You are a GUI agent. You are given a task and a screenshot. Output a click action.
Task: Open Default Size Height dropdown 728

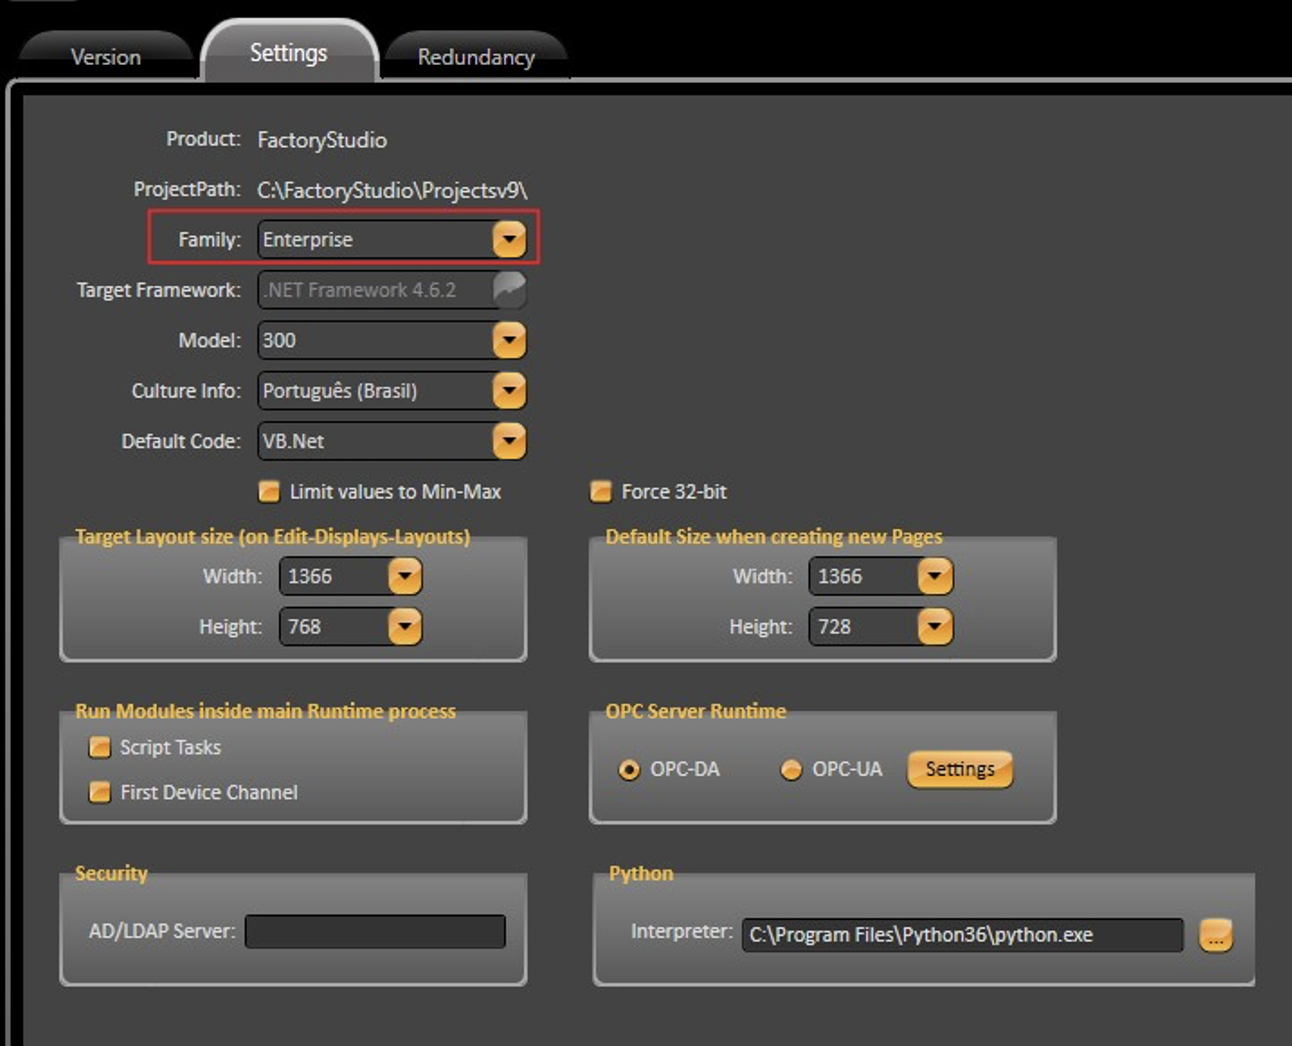[935, 626]
